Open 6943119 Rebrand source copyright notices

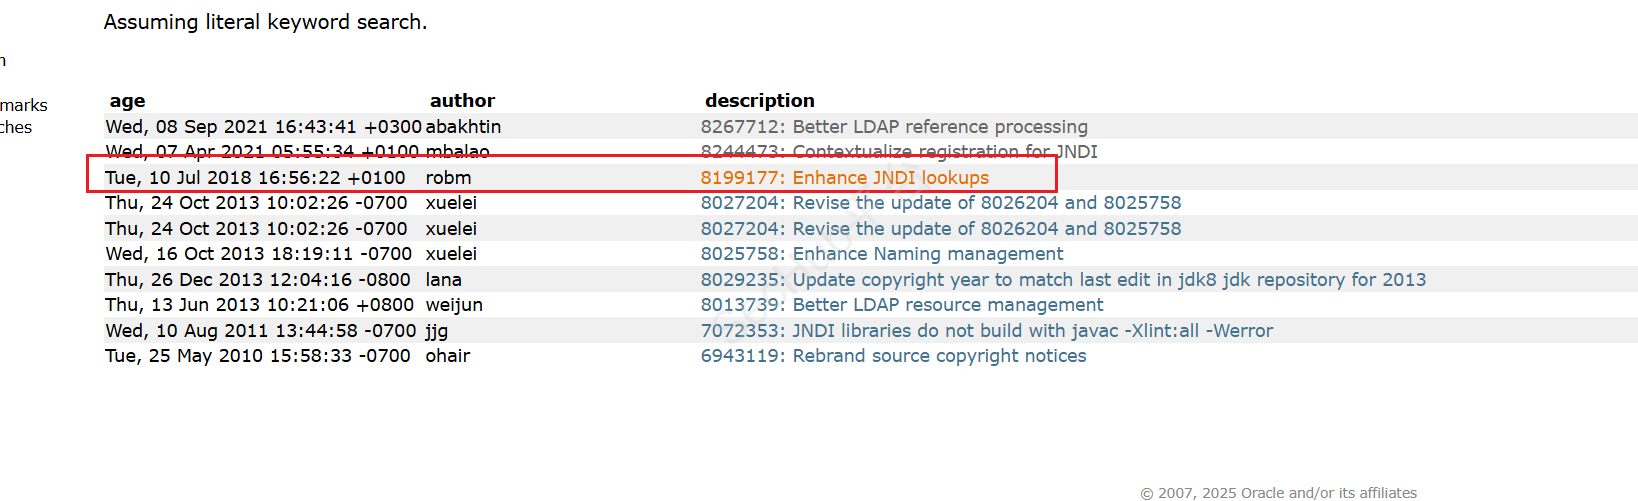click(x=892, y=356)
